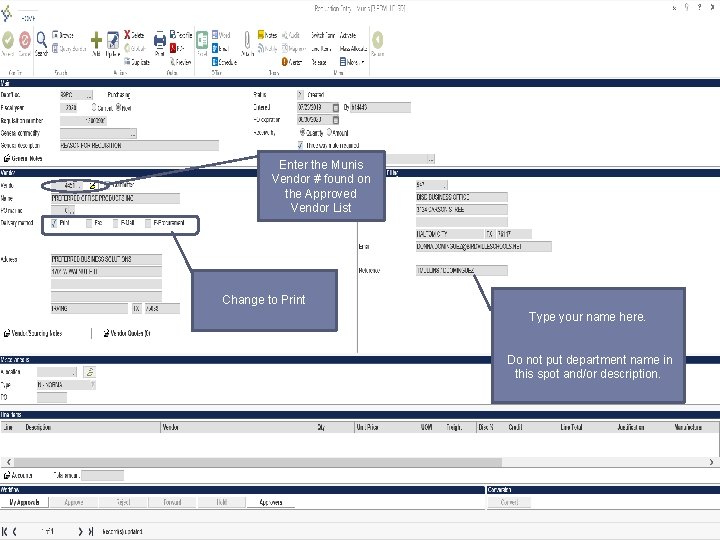Check the E-Procurement delivery method checkbox

coord(148,223)
